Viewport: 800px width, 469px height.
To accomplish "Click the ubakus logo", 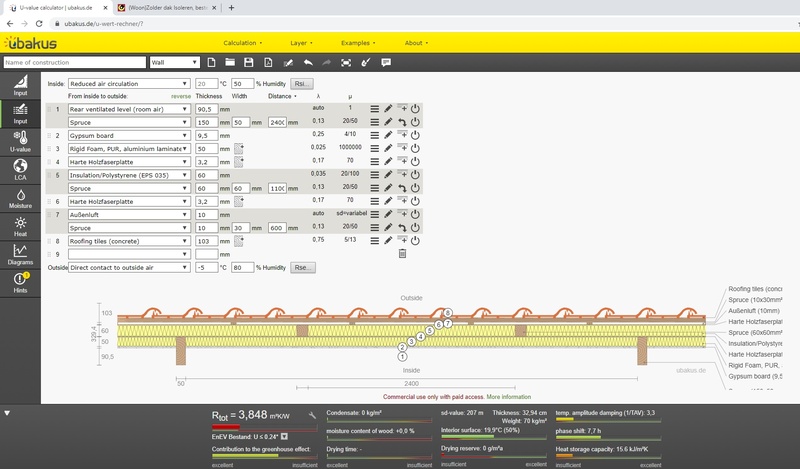I will tap(30, 43).
